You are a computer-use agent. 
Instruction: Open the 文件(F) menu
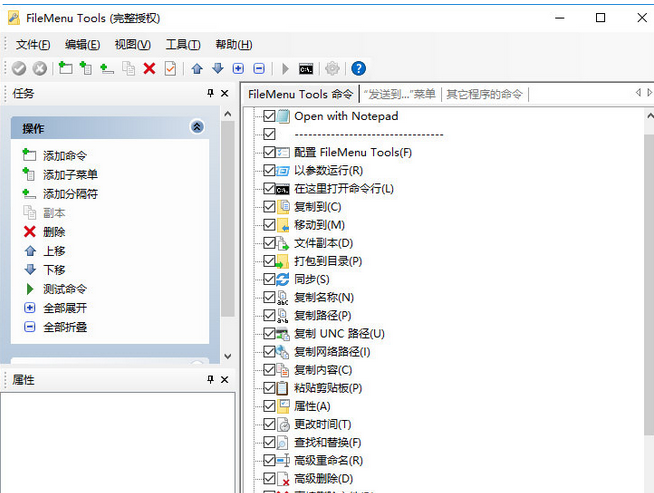(33, 45)
